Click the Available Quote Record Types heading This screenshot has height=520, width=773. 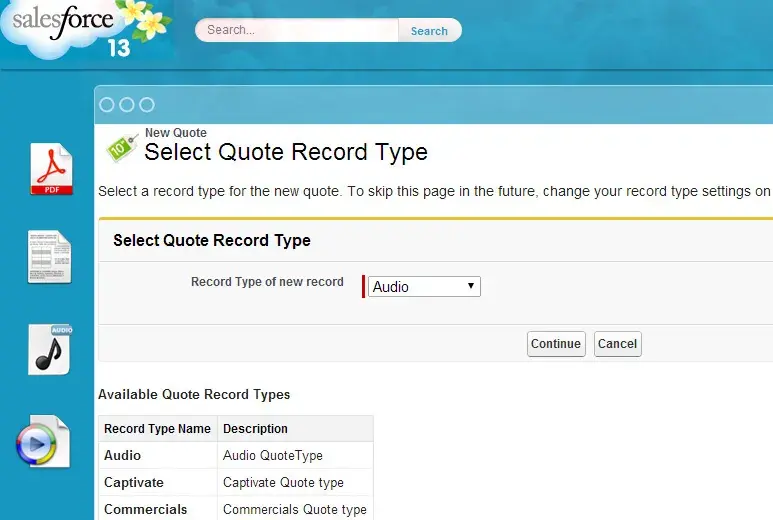click(x=194, y=395)
